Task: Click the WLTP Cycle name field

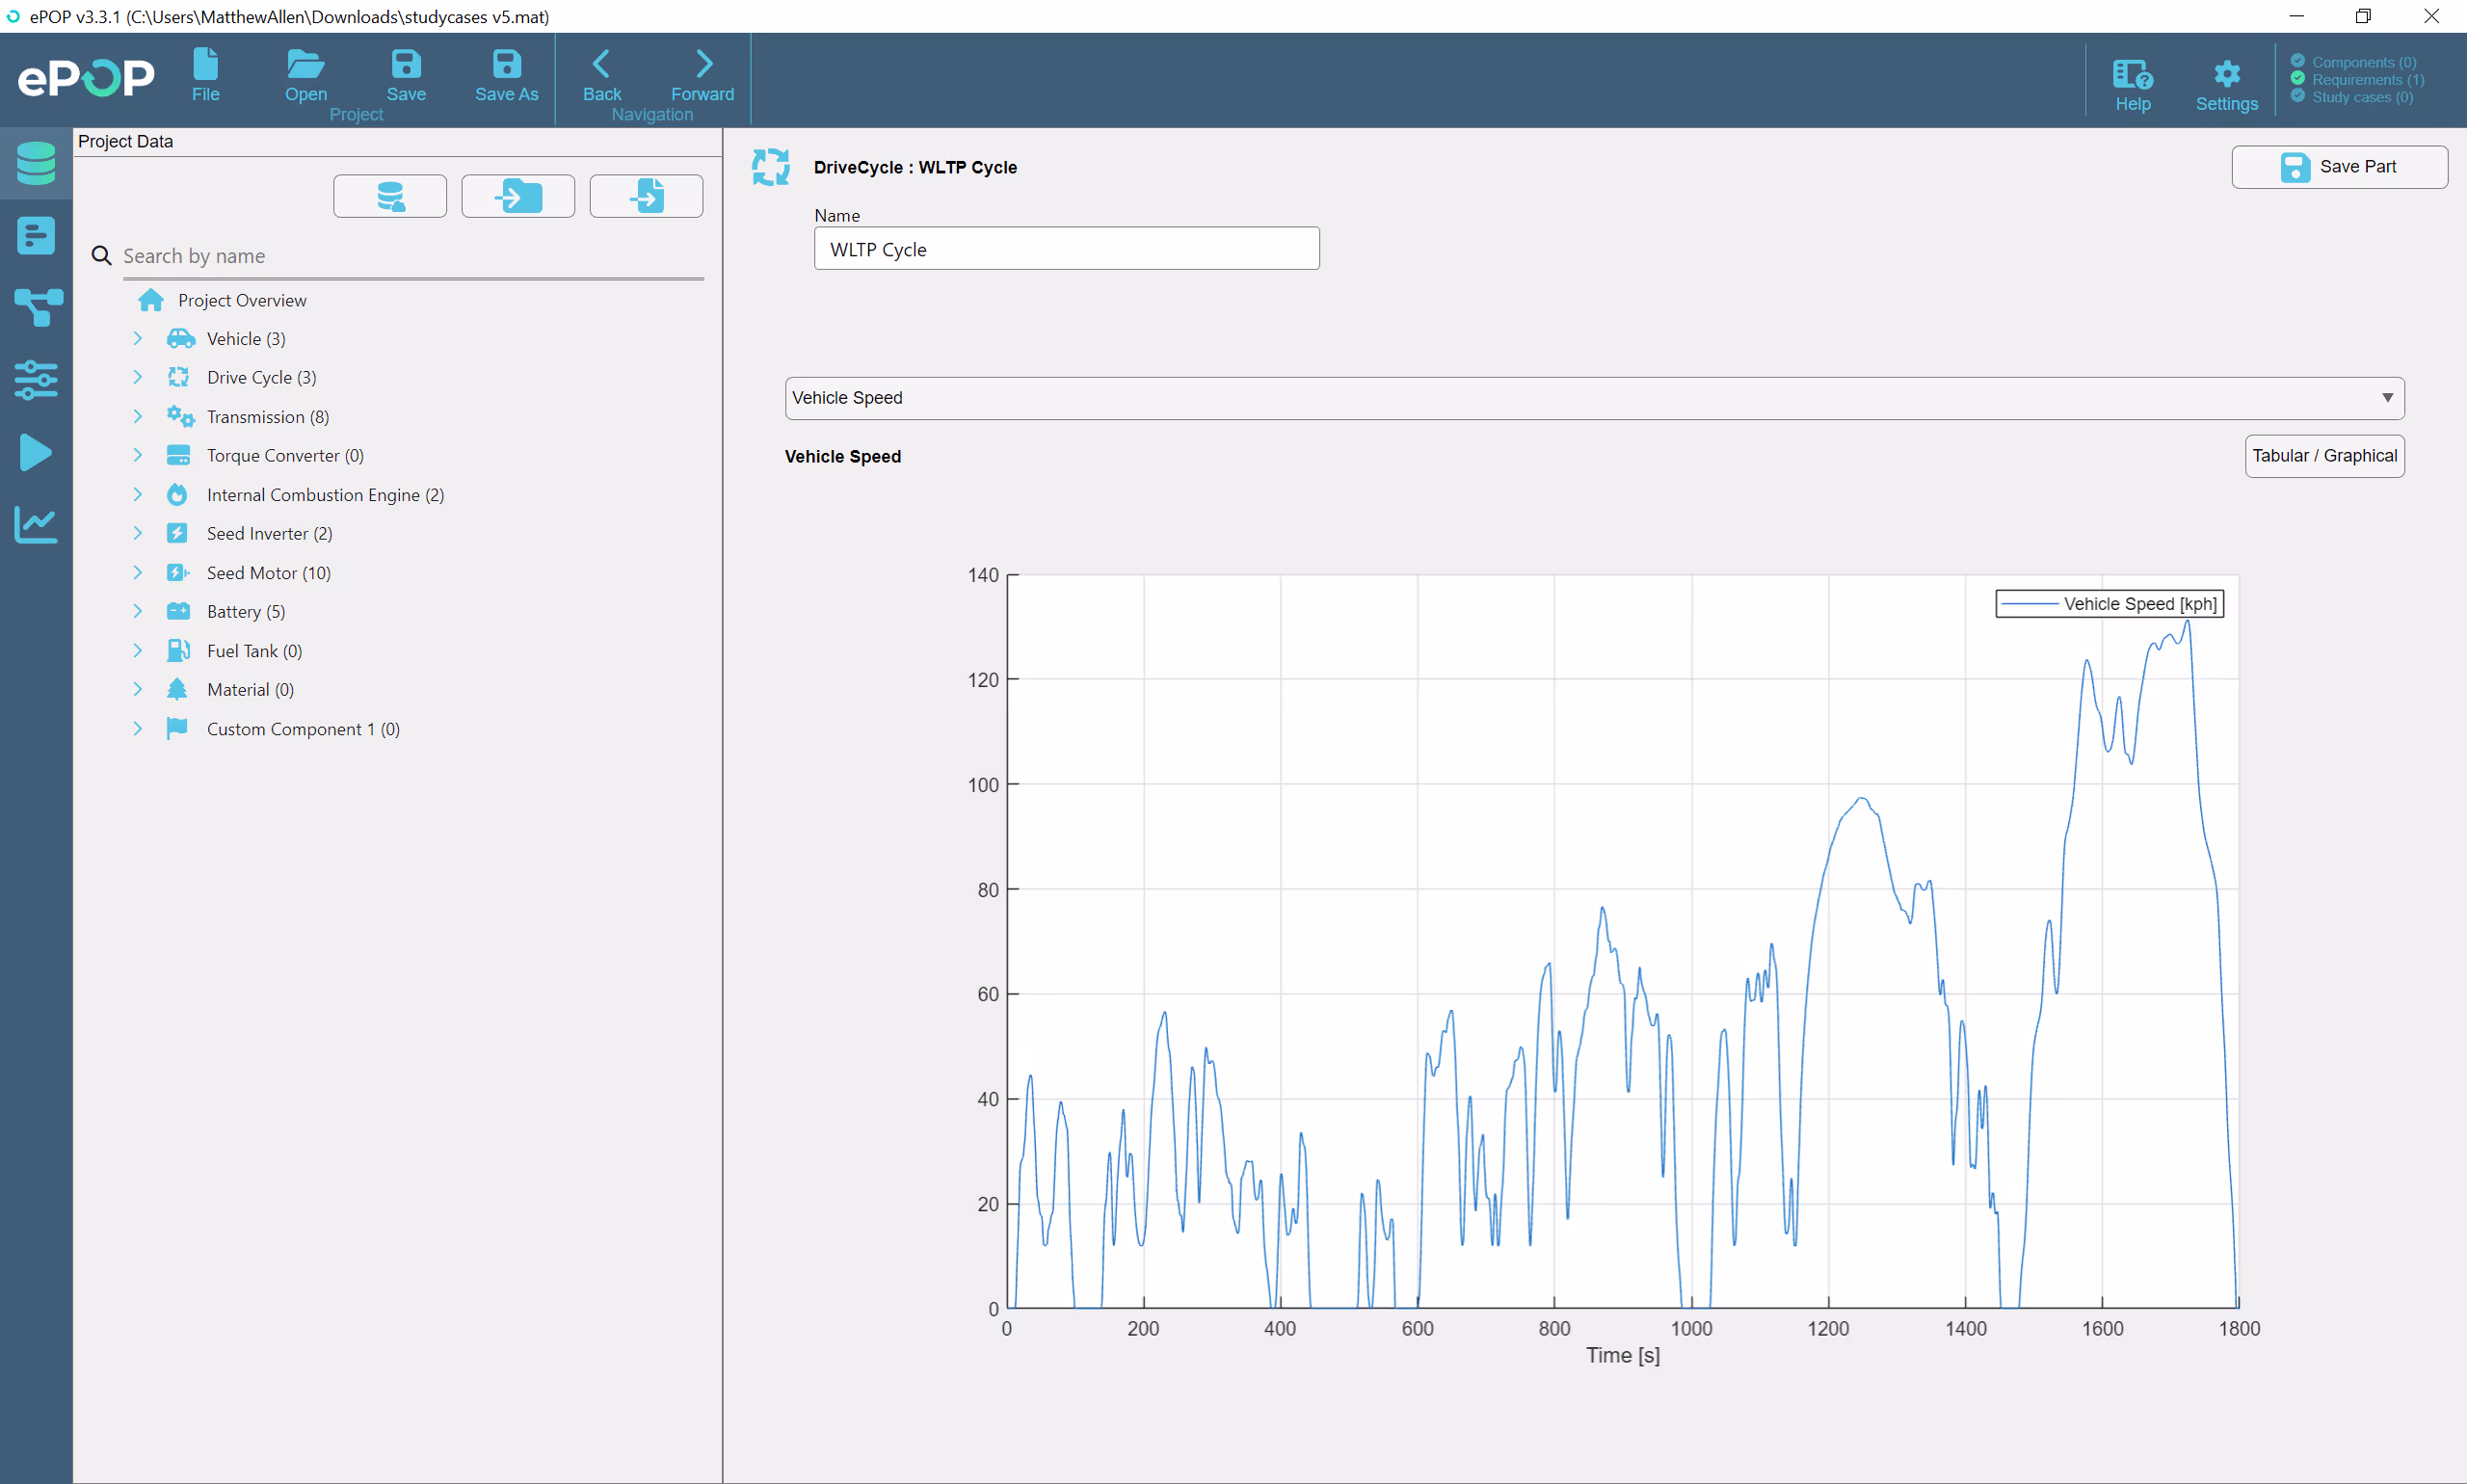Action: click(1066, 249)
